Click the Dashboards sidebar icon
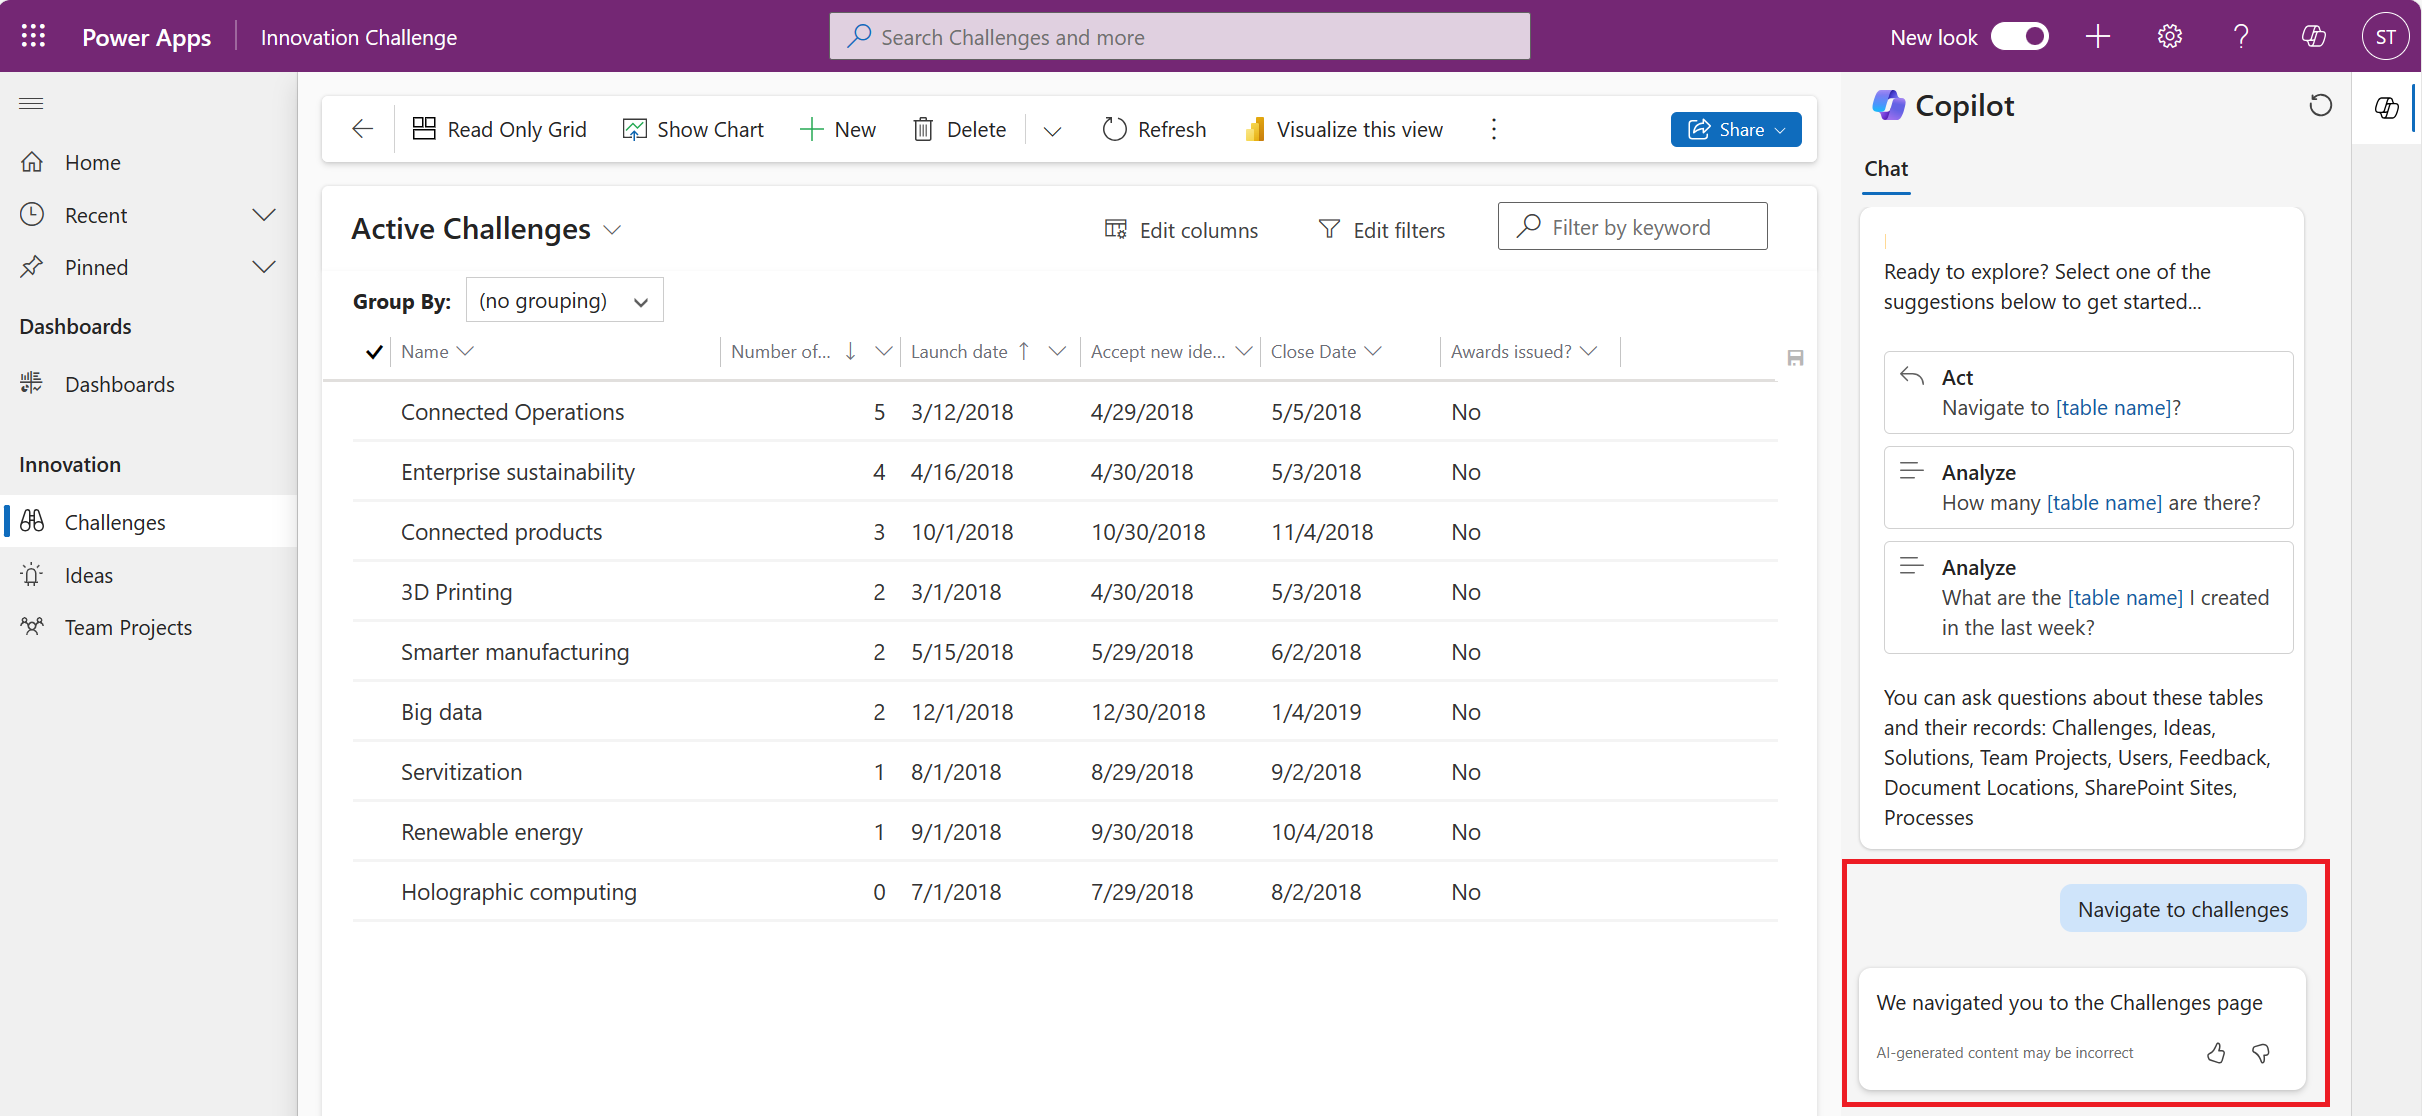The image size is (2422, 1116). coord(34,382)
